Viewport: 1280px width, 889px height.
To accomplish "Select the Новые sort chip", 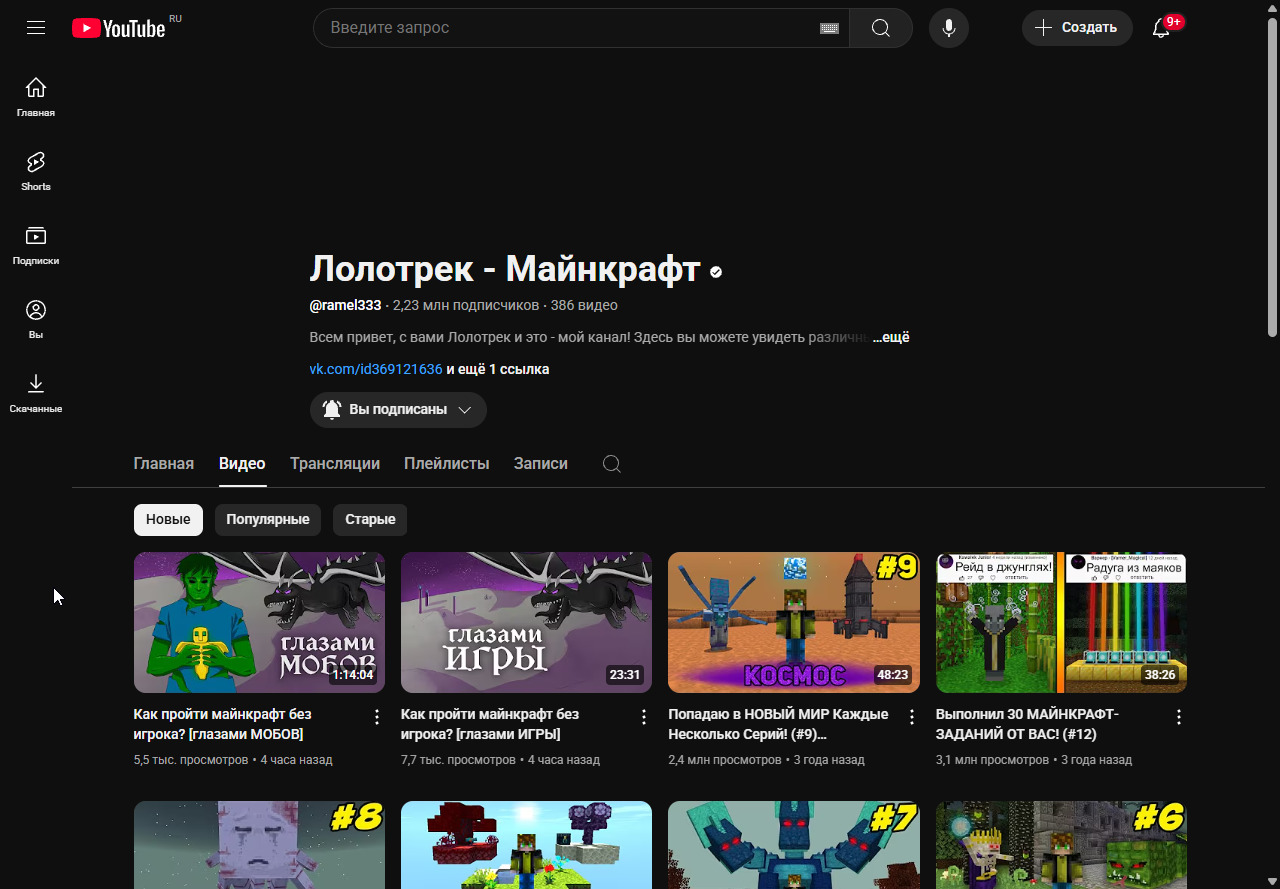I will pyautogui.click(x=168, y=520).
